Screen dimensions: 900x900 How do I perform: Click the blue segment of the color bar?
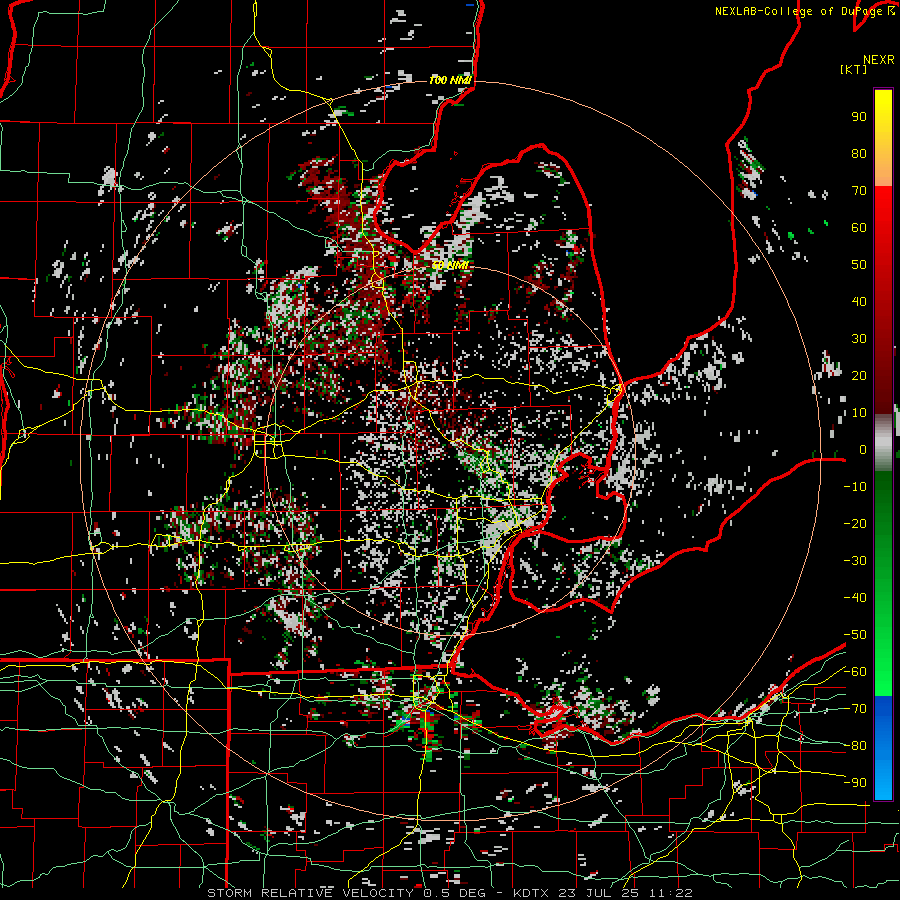pos(883,746)
